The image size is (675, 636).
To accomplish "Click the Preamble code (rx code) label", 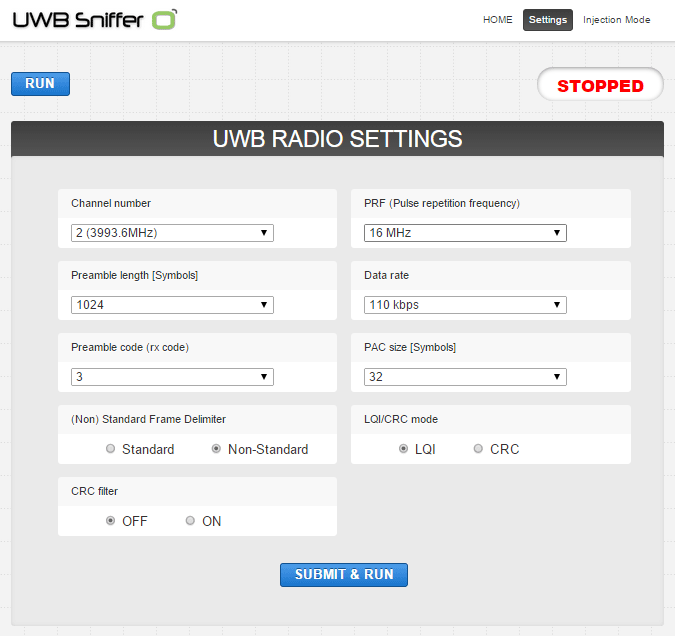I will click(x=130, y=347).
